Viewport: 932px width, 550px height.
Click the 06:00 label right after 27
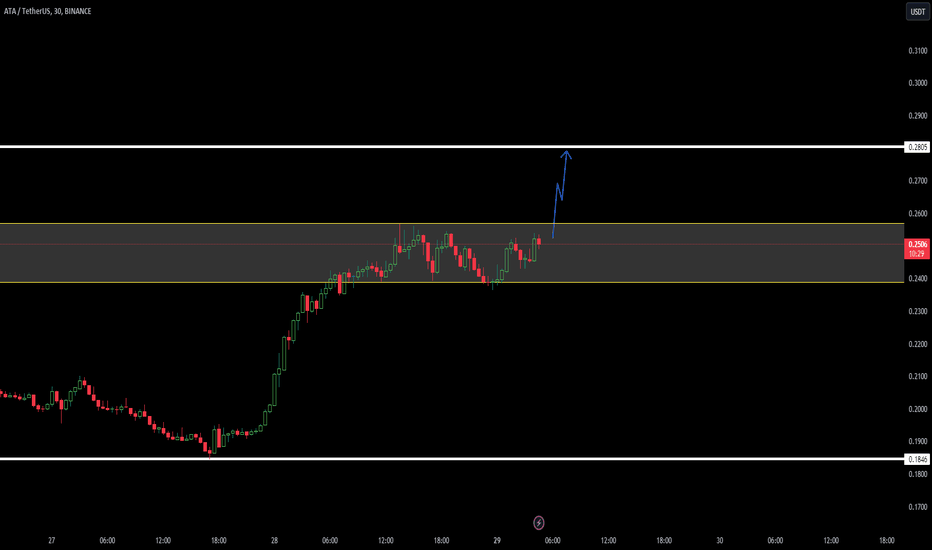tap(107, 540)
